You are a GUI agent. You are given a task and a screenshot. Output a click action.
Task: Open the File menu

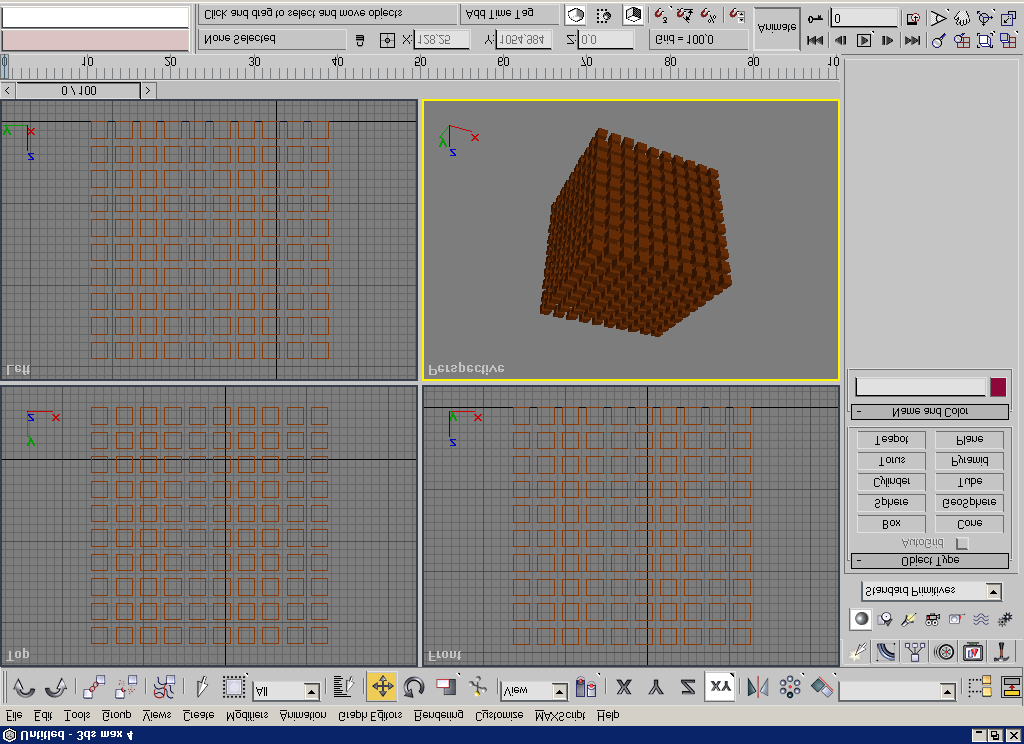pyautogui.click(x=14, y=715)
